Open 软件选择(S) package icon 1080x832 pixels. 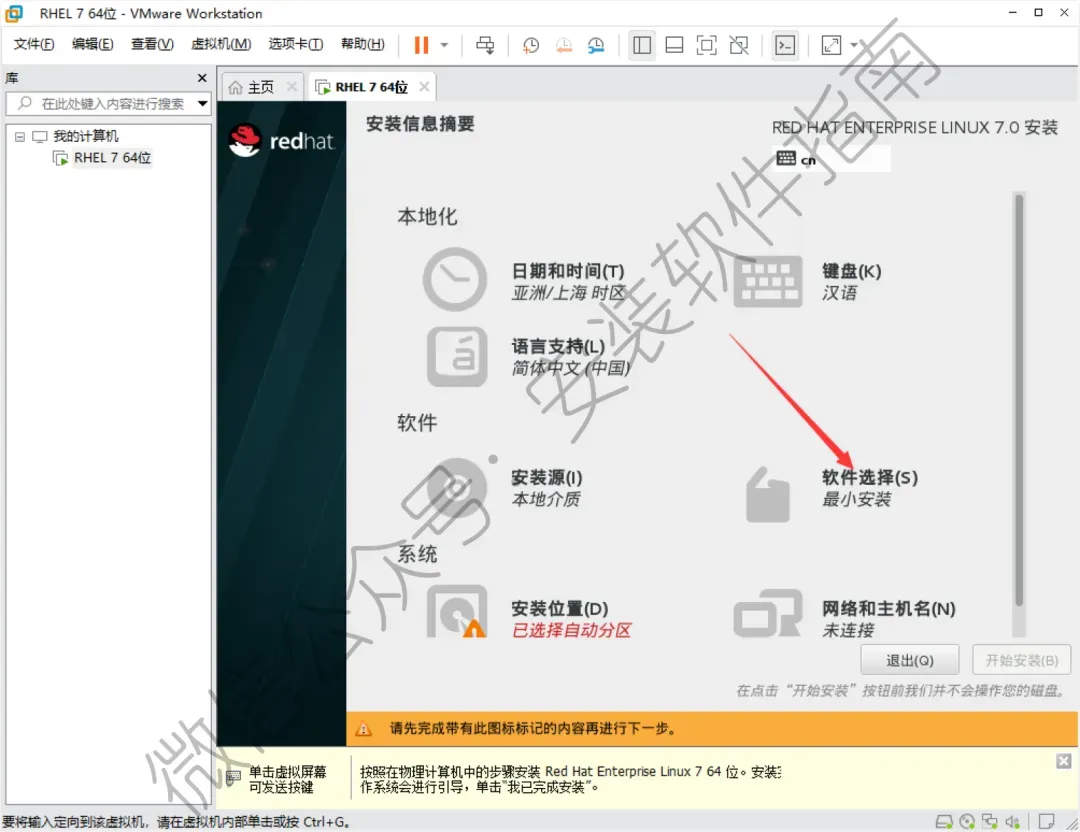tap(768, 495)
